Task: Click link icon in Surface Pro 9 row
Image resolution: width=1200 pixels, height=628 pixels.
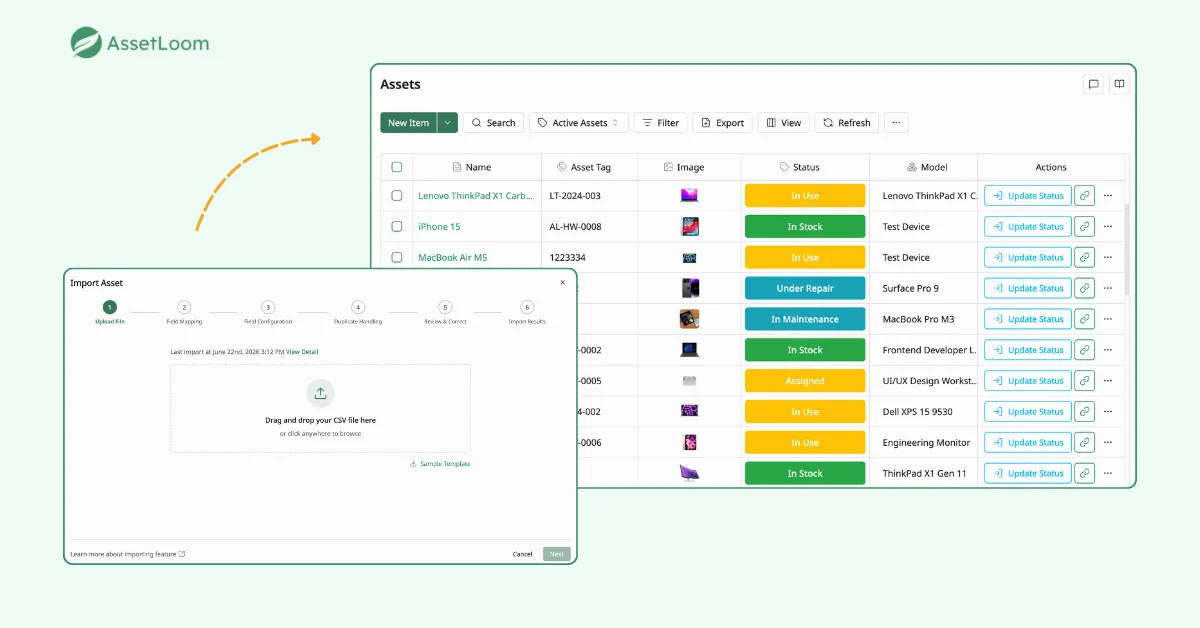Action: click(x=1084, y=288)
